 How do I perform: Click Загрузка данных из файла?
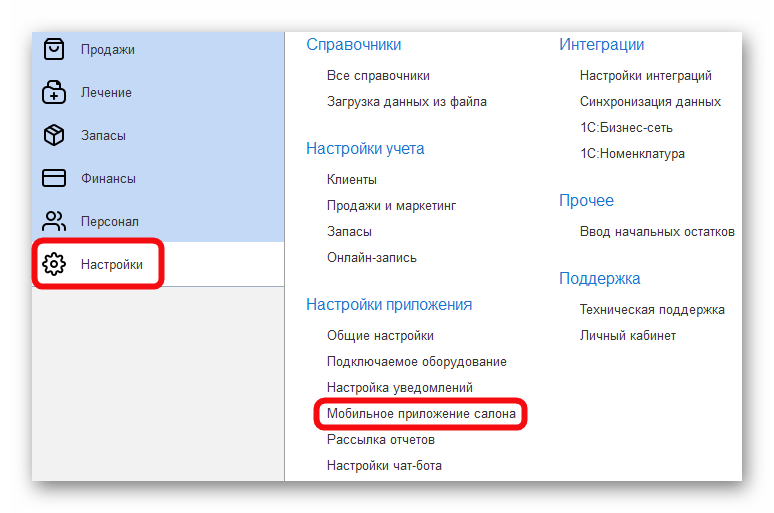(406, 101)
